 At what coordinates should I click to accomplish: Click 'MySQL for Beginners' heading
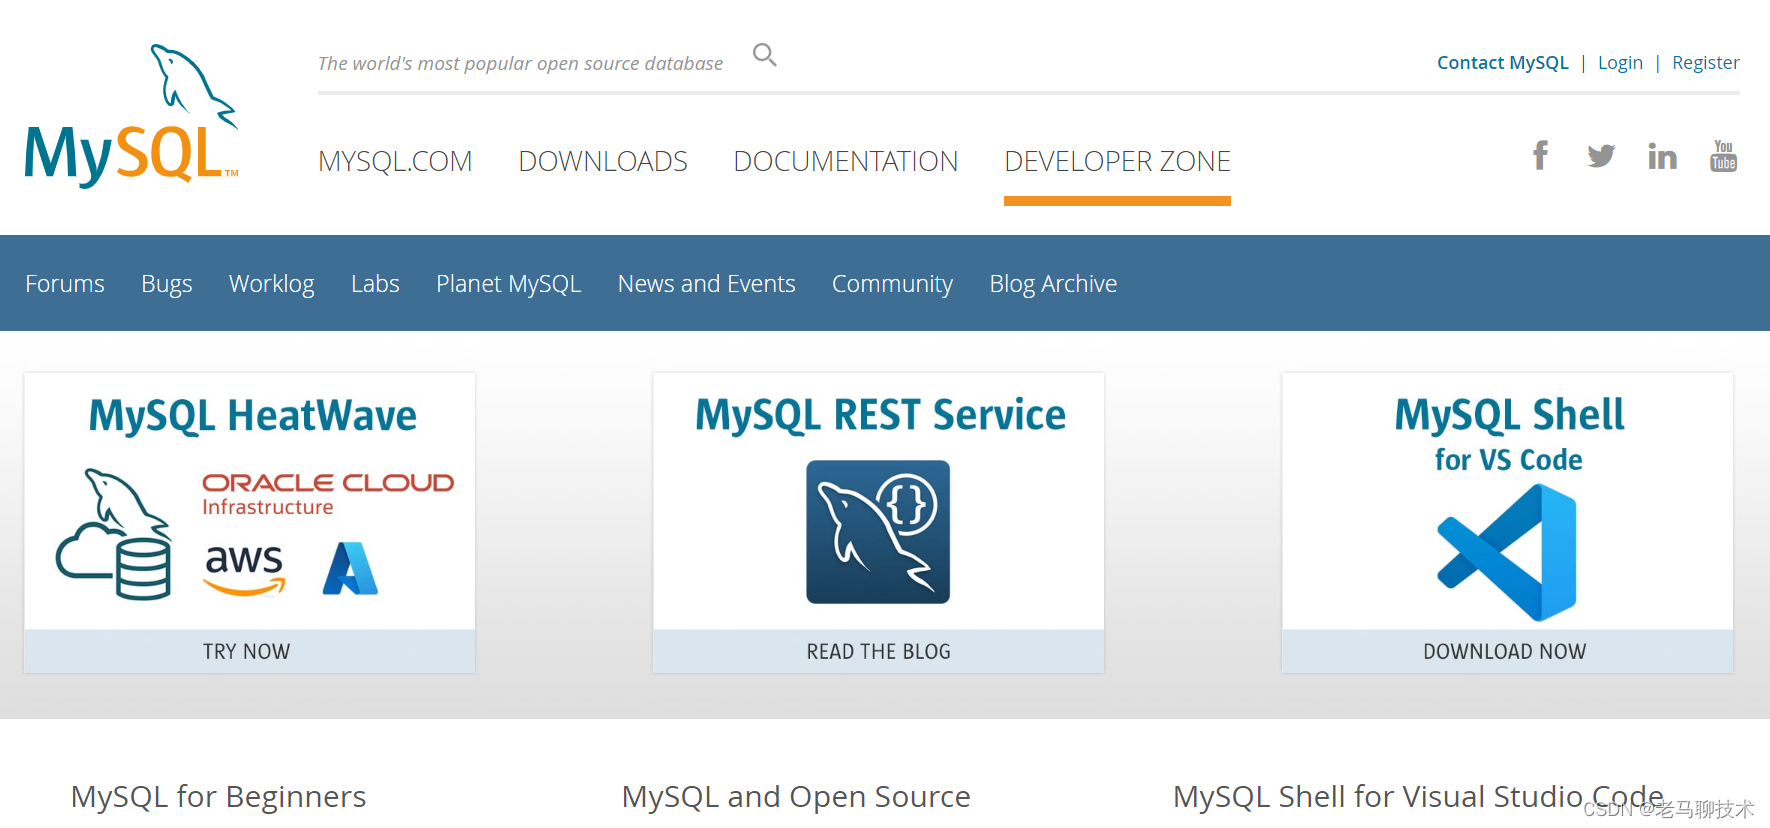[x=218, y=797]
